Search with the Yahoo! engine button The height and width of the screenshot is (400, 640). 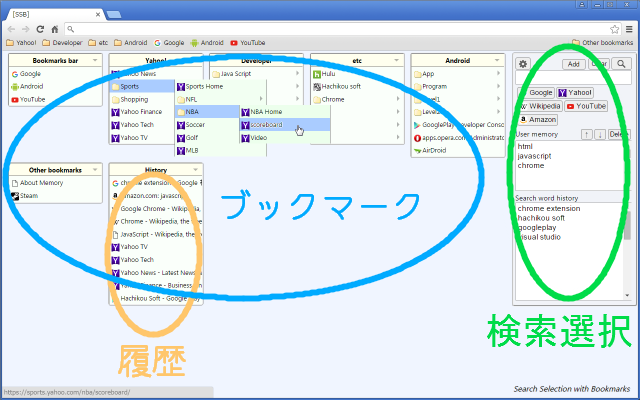click(x=575, y=93)
